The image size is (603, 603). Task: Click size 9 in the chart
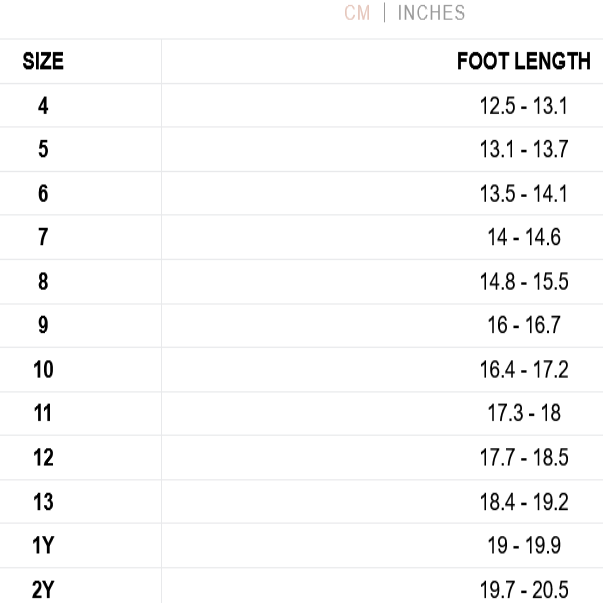pyautogui.click(x=43, y=326)
